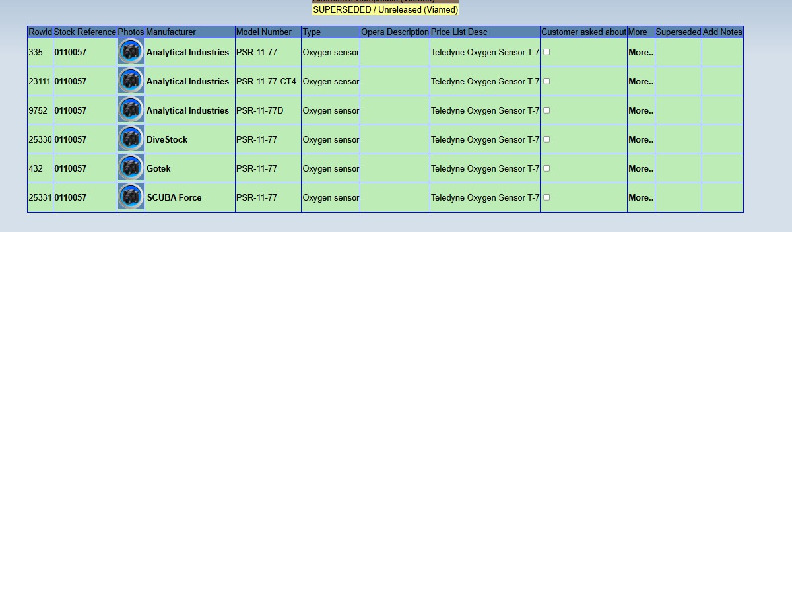Tick customer asked checkbox for row 535

[547, 52]
